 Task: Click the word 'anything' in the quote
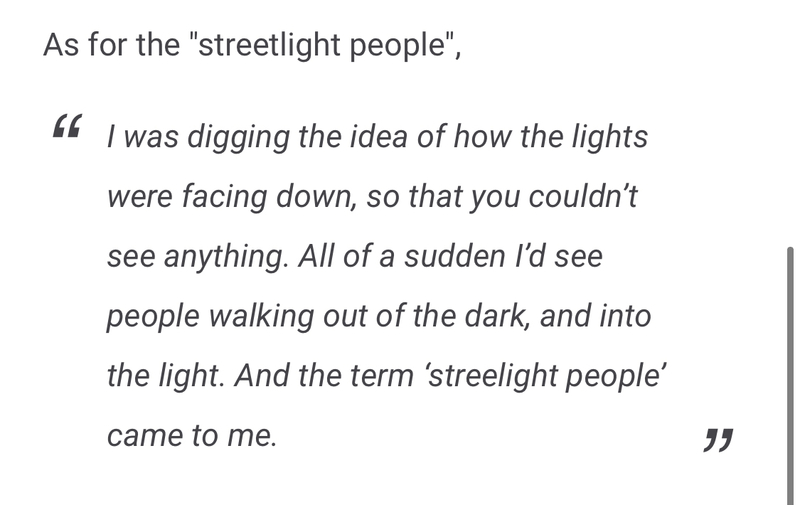(x=226, y=257)
